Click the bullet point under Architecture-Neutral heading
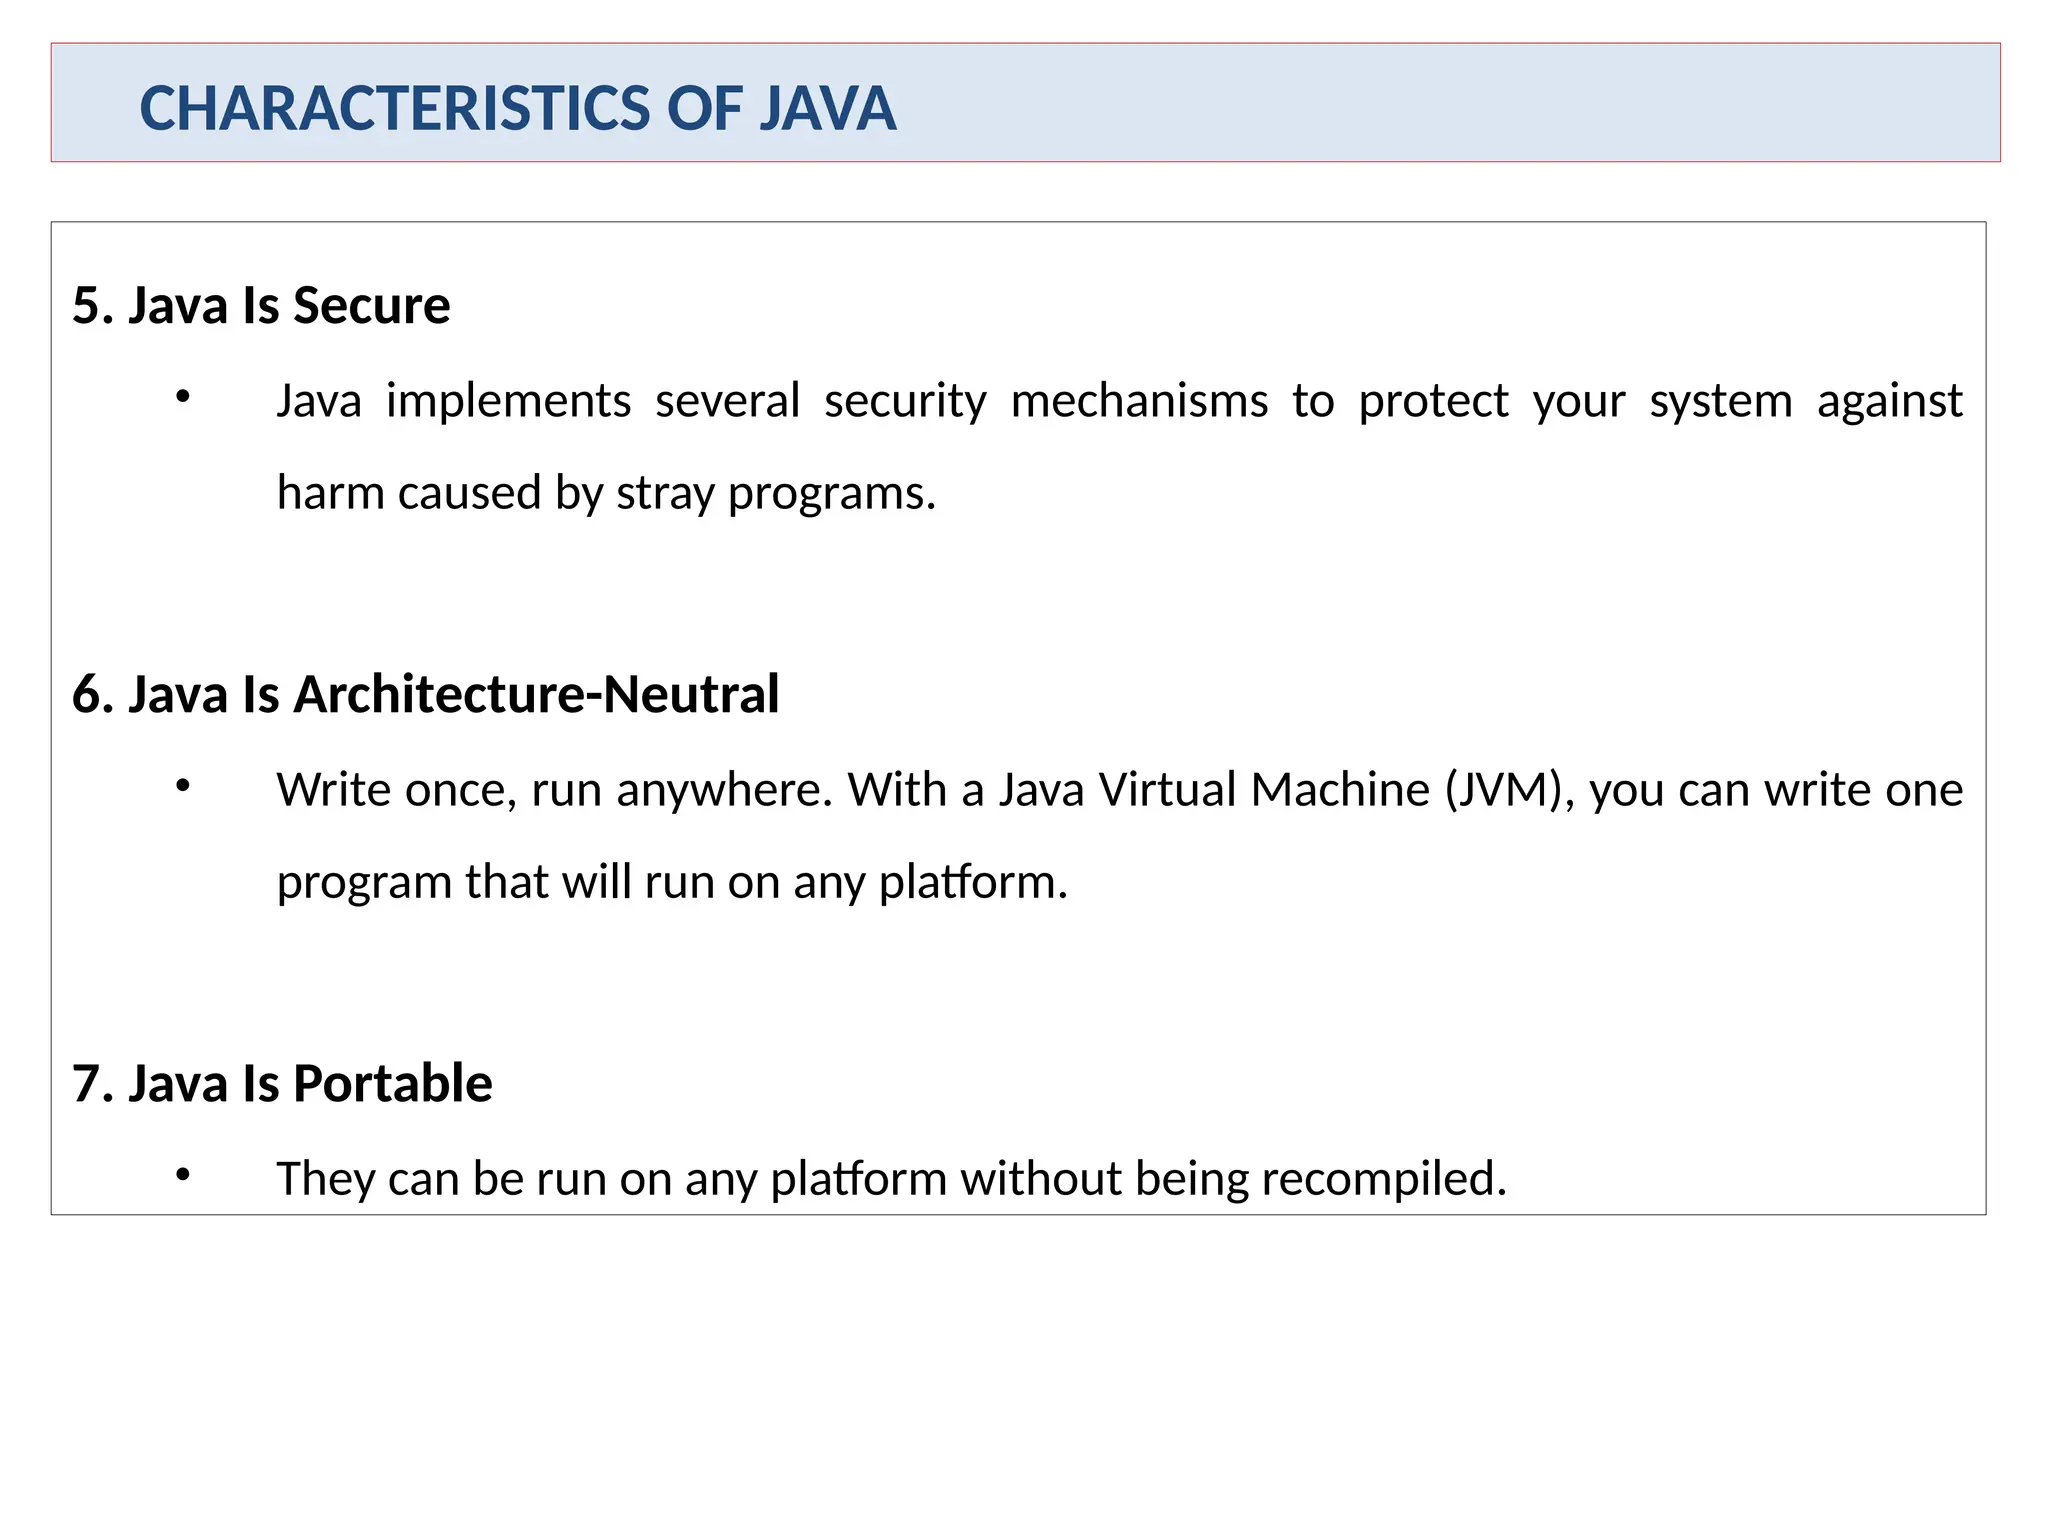2048x1536 pixels. click(x=182, y=787)
